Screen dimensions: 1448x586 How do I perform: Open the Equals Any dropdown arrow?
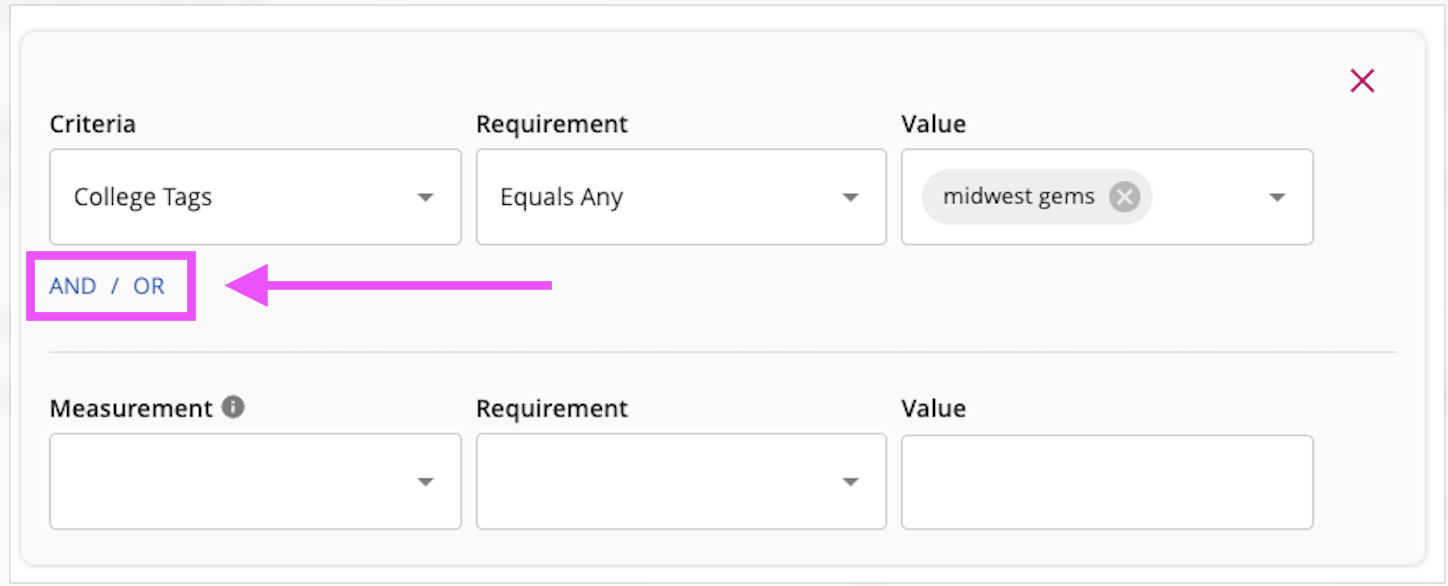pyautogui.click(x=850, y=198)
